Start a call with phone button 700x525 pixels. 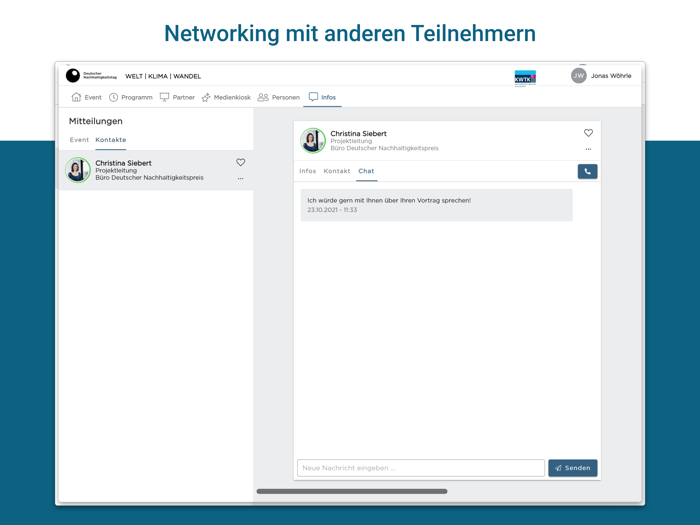point(588,171)
